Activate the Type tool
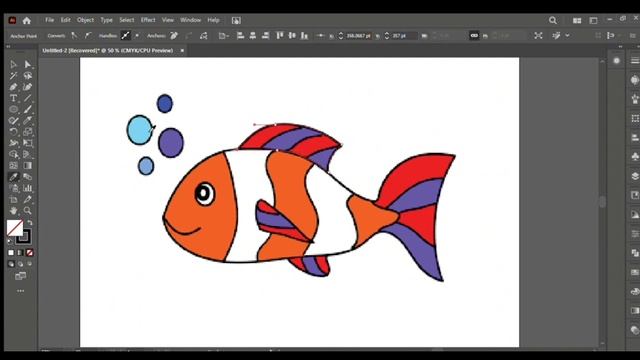This screenshot has width=640, height=360. pos(13,98)
